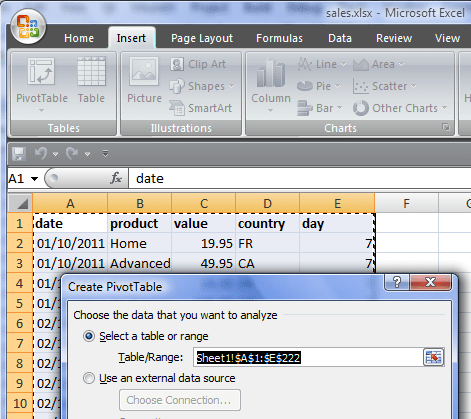Click cell containing CA
This screenshot has width=471, height=419.
[267, 263]
